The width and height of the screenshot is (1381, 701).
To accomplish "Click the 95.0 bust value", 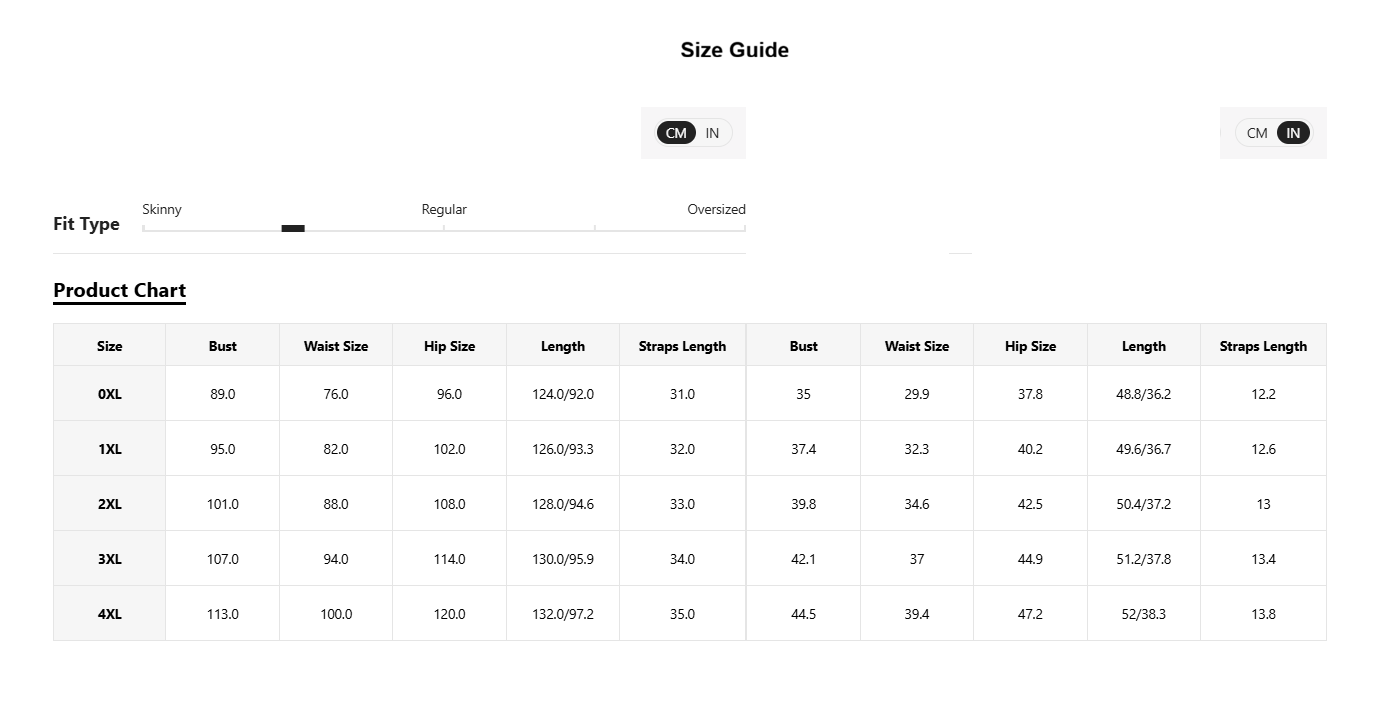I will tap(223, 449).
